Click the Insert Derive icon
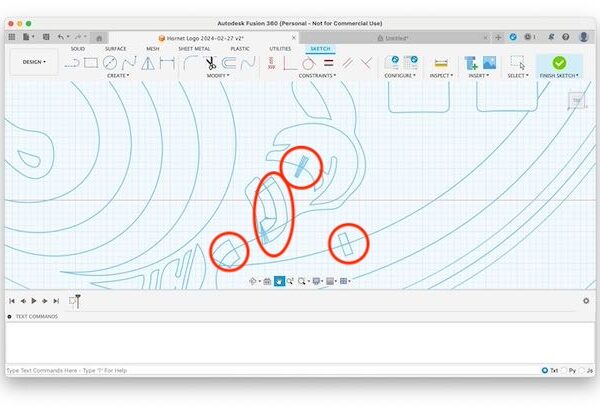This screenshot has width=600, height=410. (x=471, y=63)
